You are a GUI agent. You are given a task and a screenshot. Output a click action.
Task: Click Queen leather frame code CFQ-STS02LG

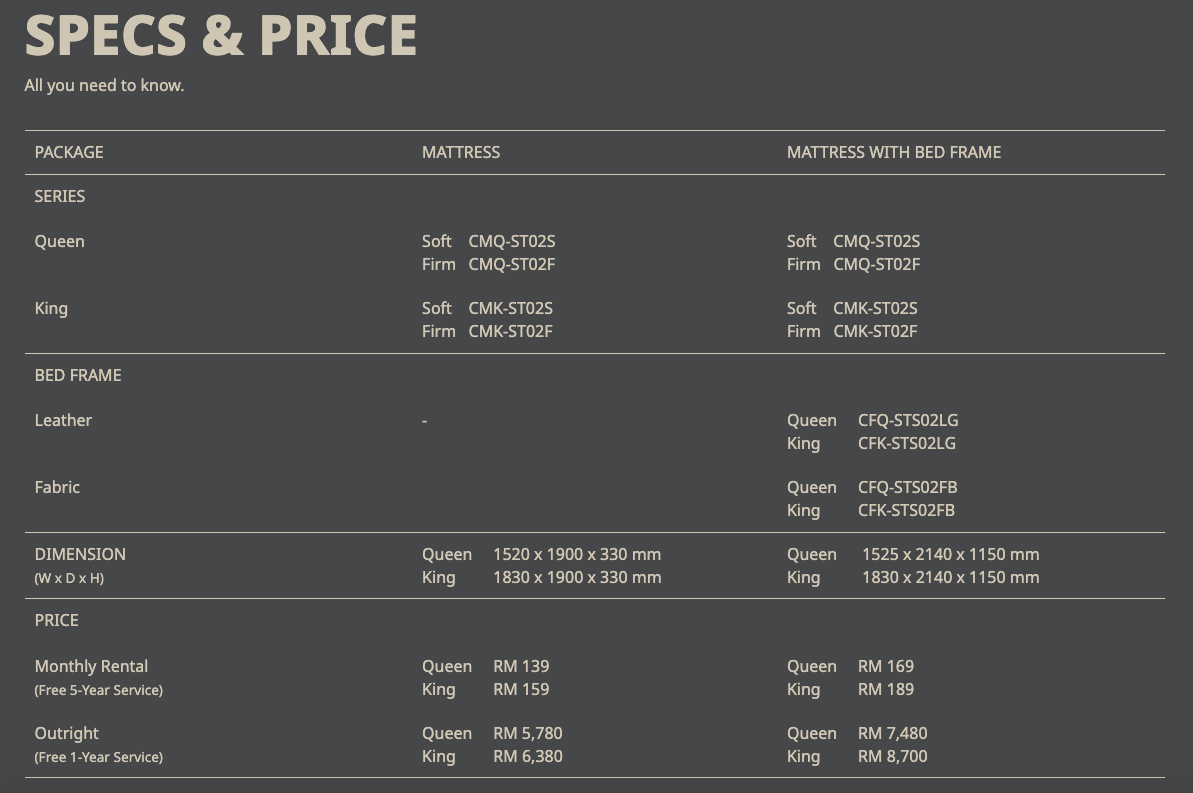click(x=907, y=420)
